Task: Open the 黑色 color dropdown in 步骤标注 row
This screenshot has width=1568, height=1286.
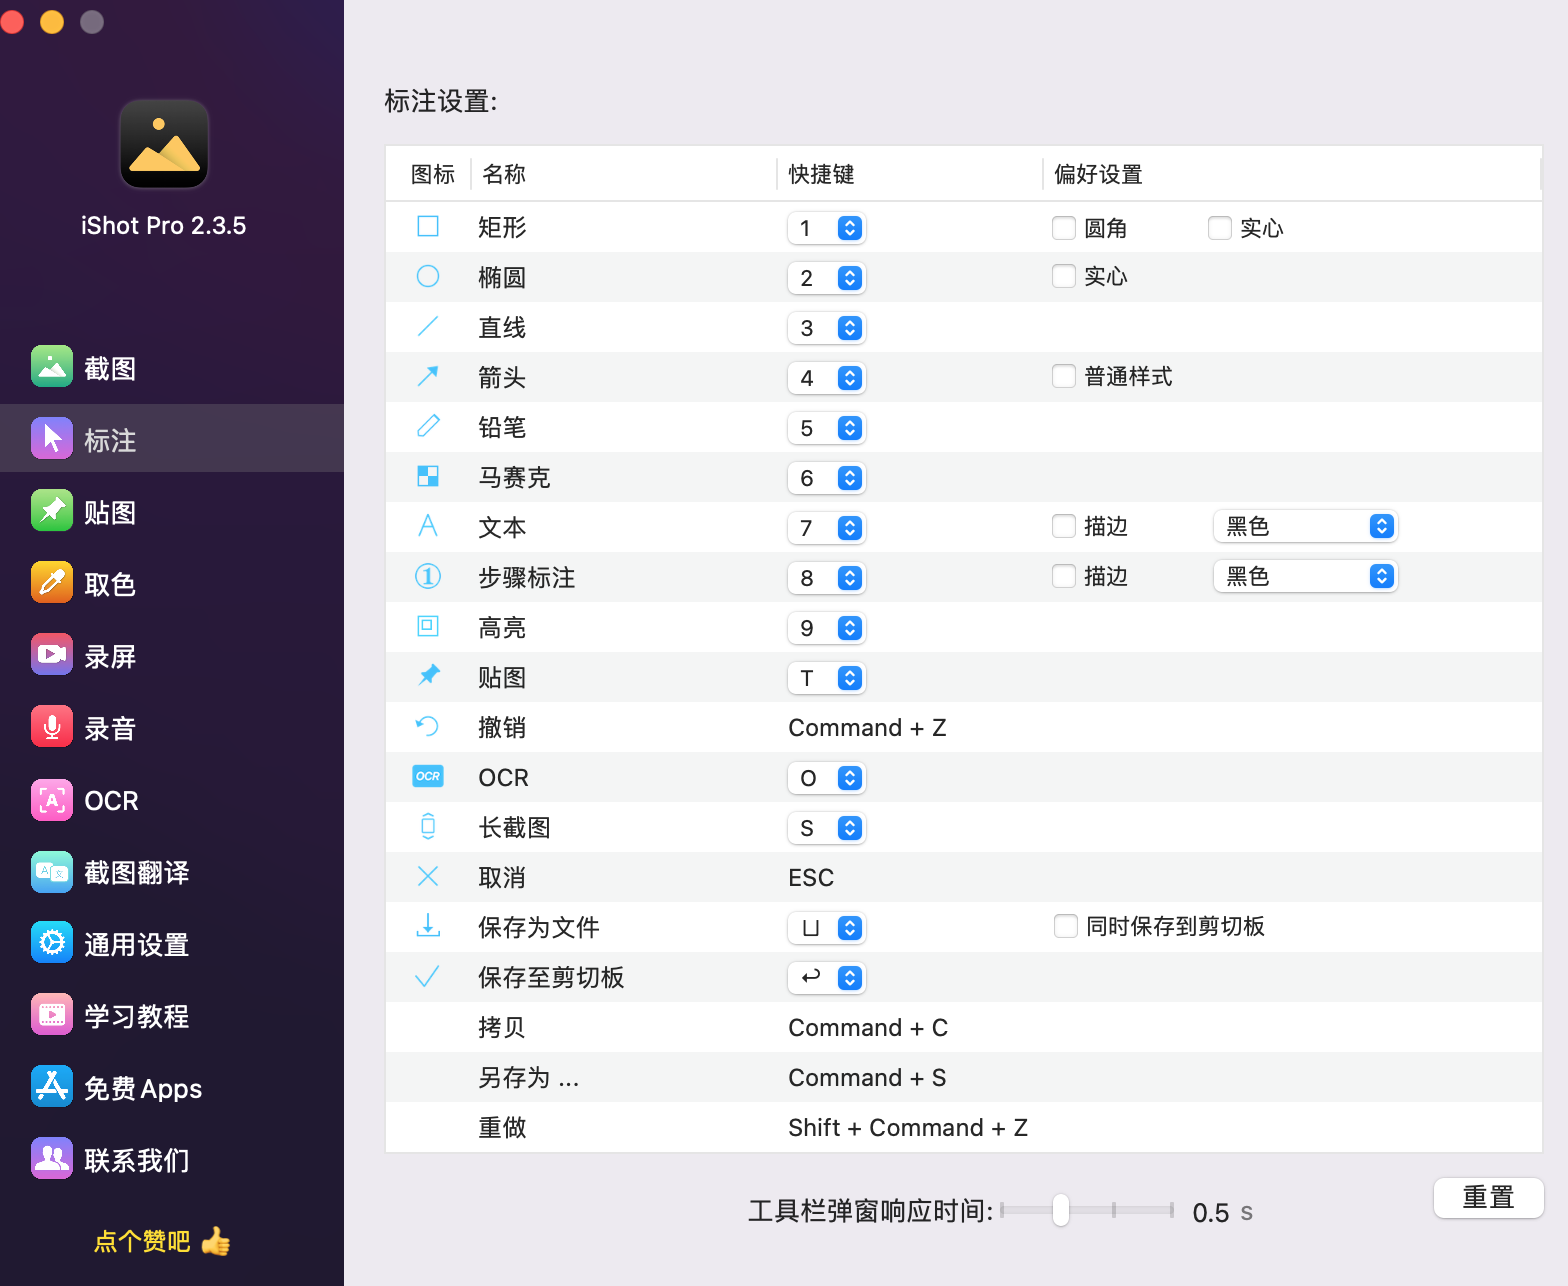Action: (x=1305, y=576)
